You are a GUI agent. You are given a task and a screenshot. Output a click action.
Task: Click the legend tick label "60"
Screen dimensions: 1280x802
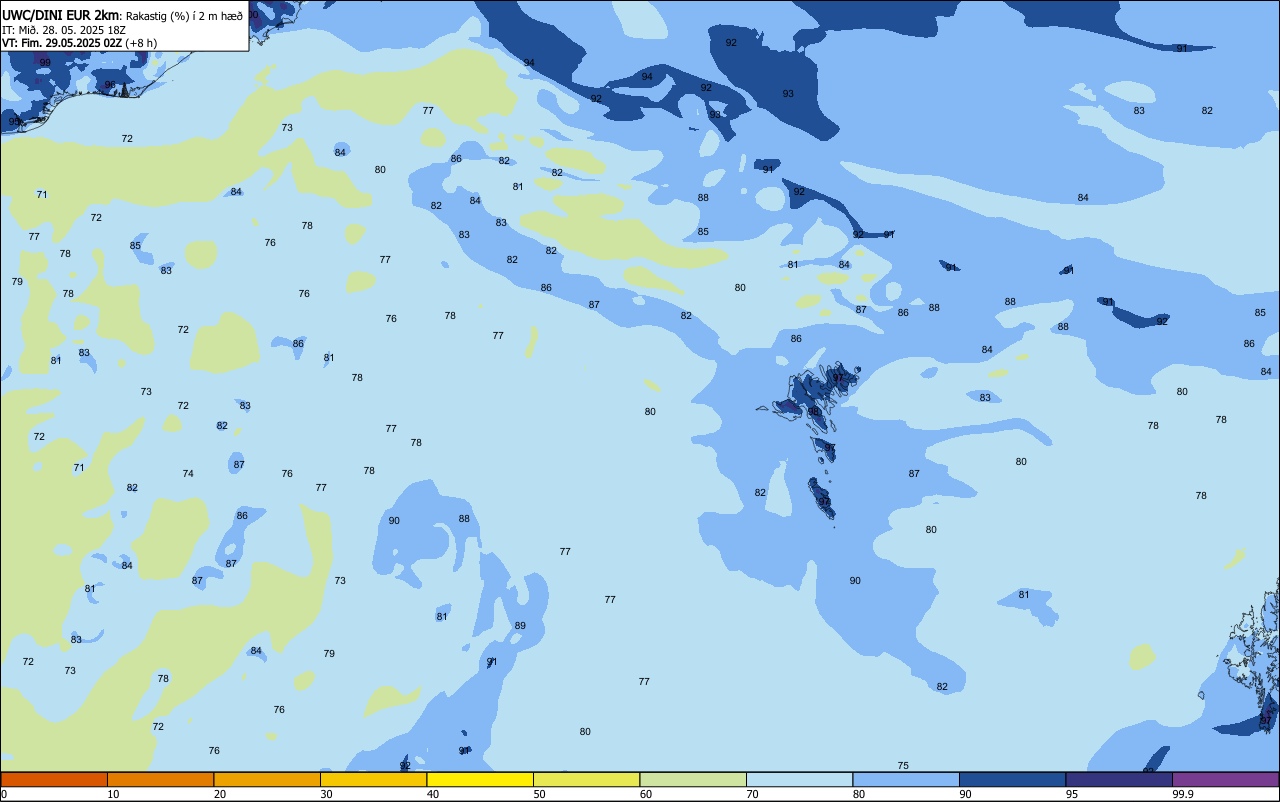point(646,794)
